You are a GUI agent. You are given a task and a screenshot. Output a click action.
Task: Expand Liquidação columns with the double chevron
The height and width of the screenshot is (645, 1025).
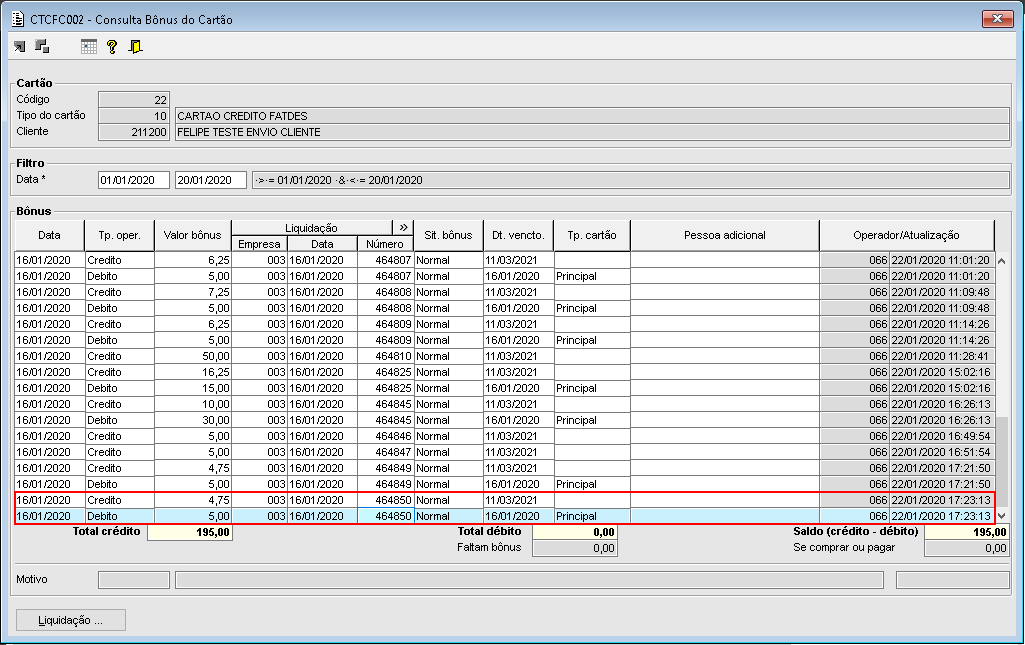click(403, 227)
